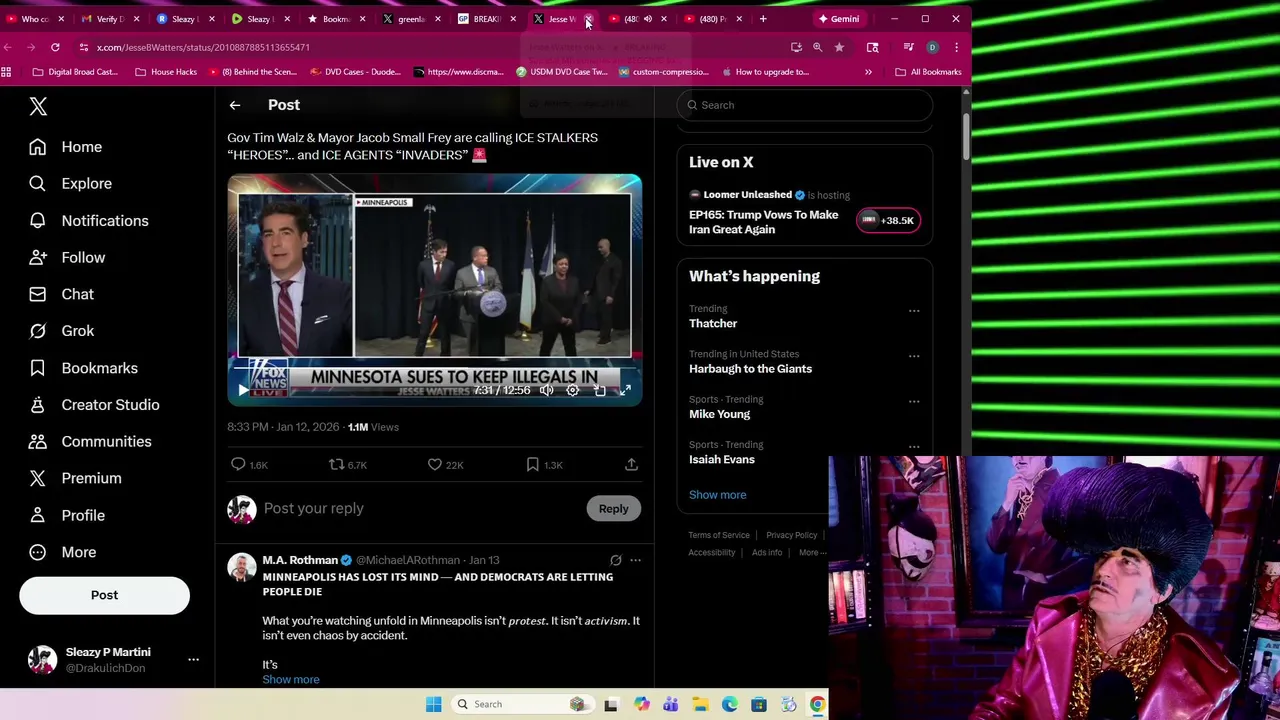Switch to the BREAKING browser tab
The height and width of the screenshot is (720, 1280).
pos(486,19)
